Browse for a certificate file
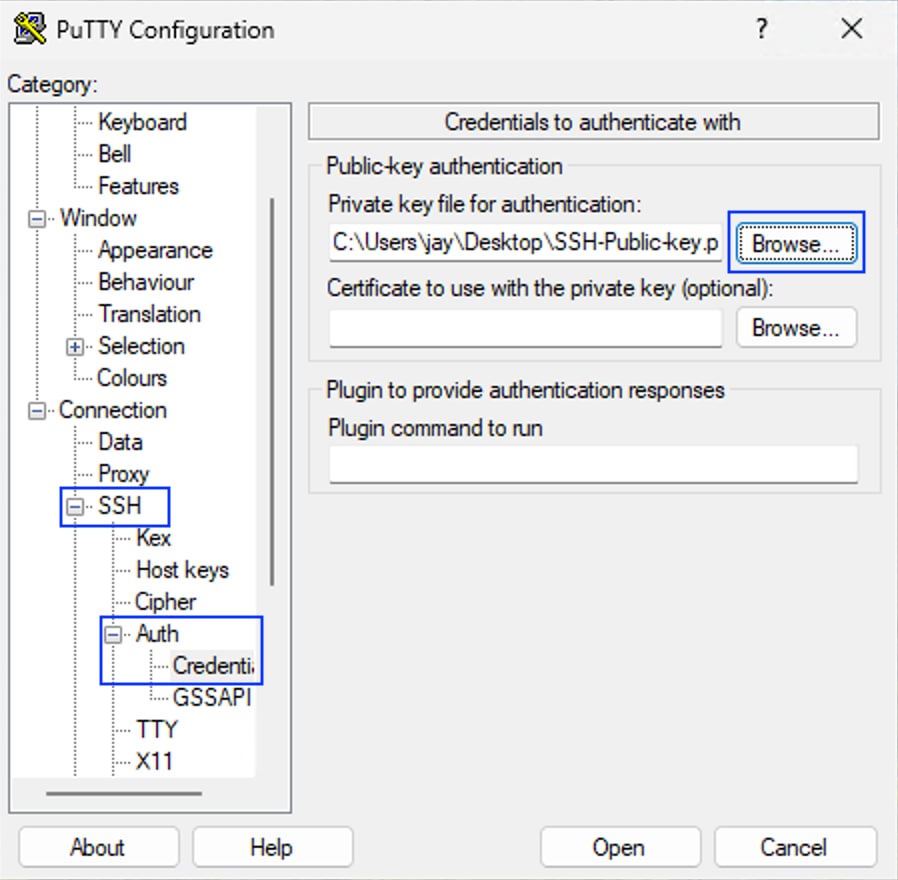This screenshot has width=898, height=880. click(x=795, y=327)
